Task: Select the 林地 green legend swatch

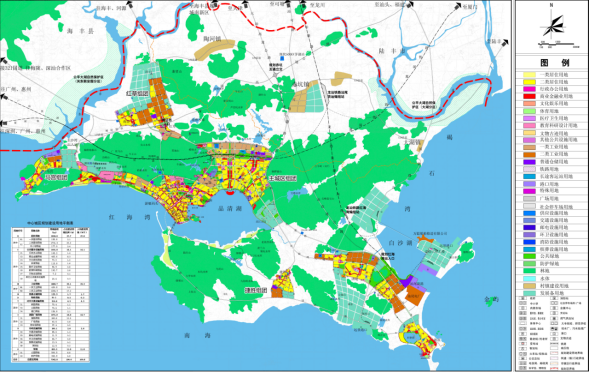Action: [x=530, y=271]
